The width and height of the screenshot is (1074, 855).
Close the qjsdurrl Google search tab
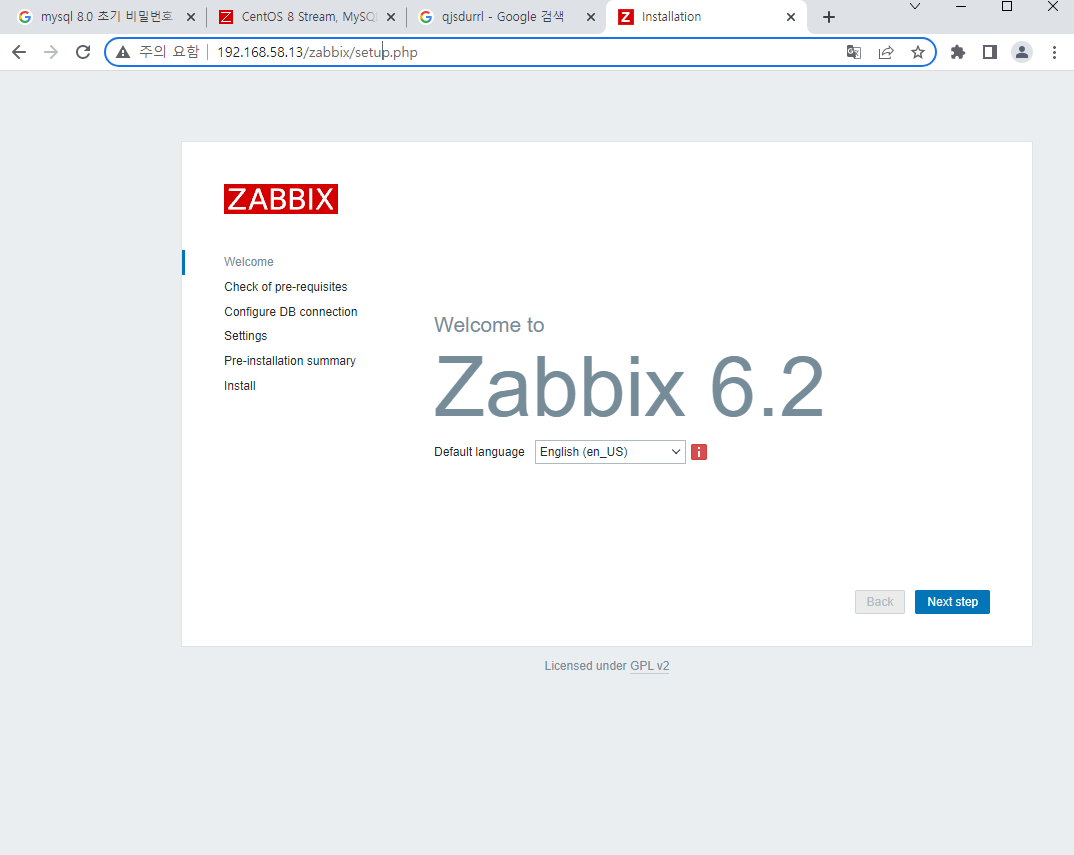pos(591,17)
